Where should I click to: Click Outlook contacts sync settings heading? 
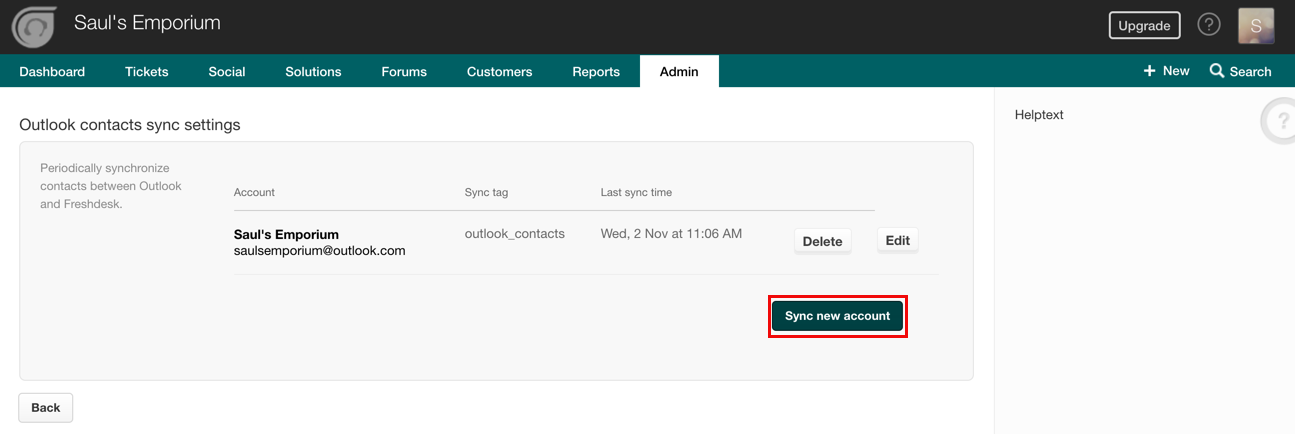[x=130, y=125]
